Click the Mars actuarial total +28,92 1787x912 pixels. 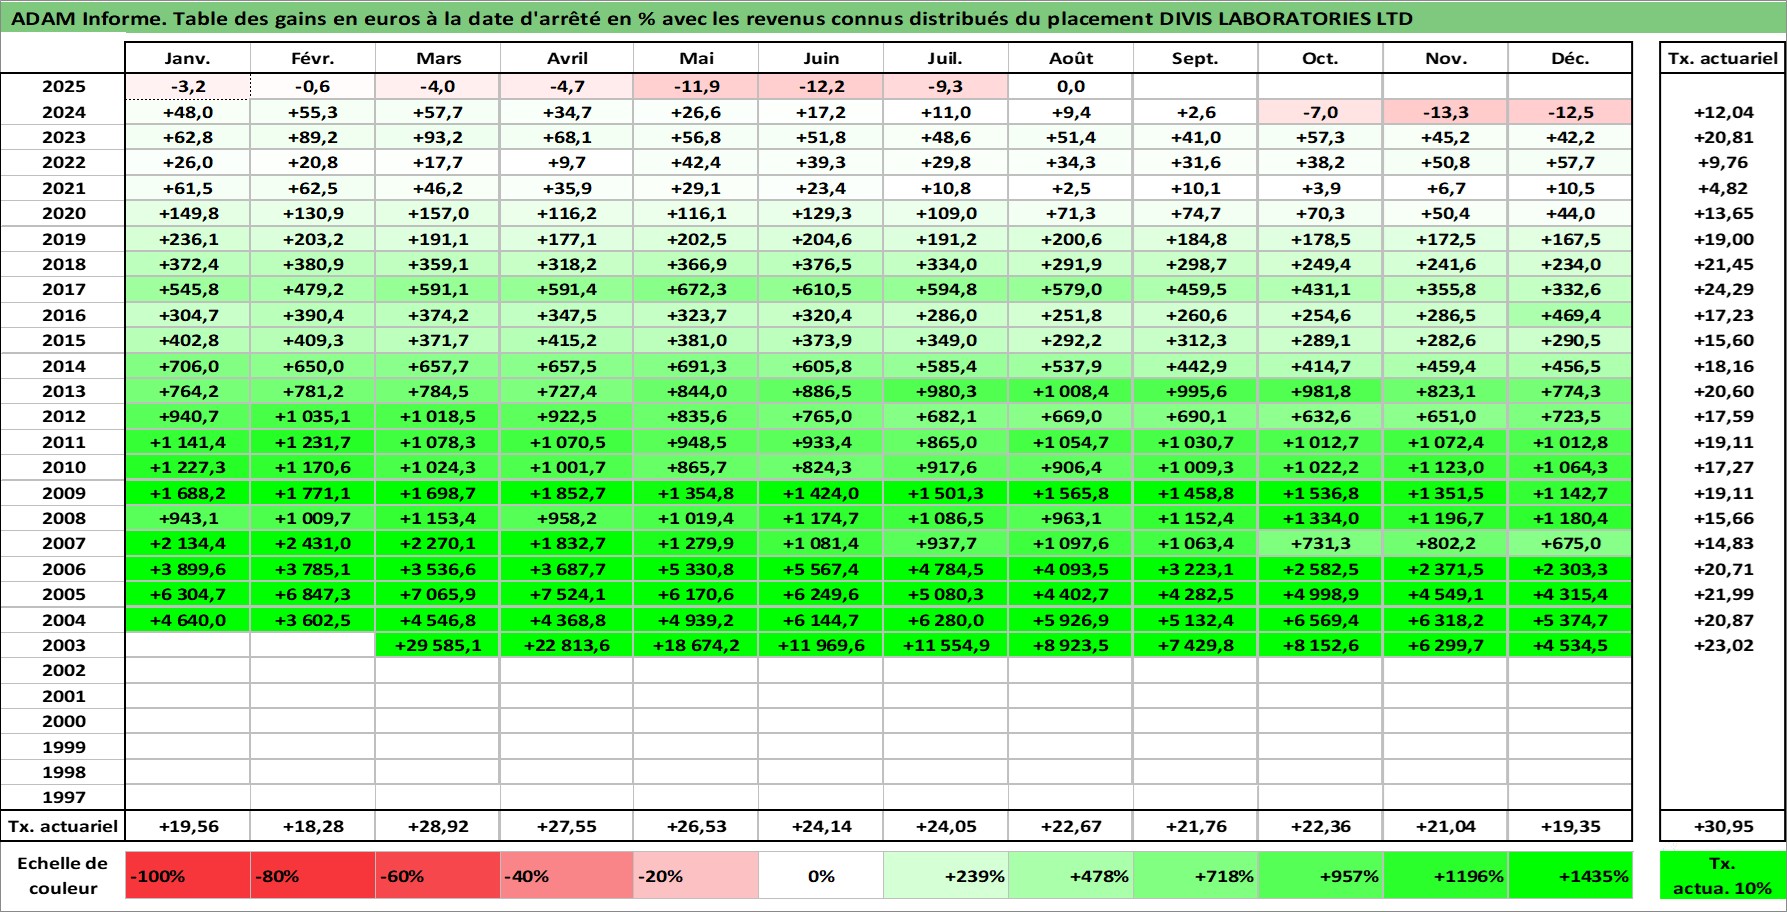(x=437, y=826)
